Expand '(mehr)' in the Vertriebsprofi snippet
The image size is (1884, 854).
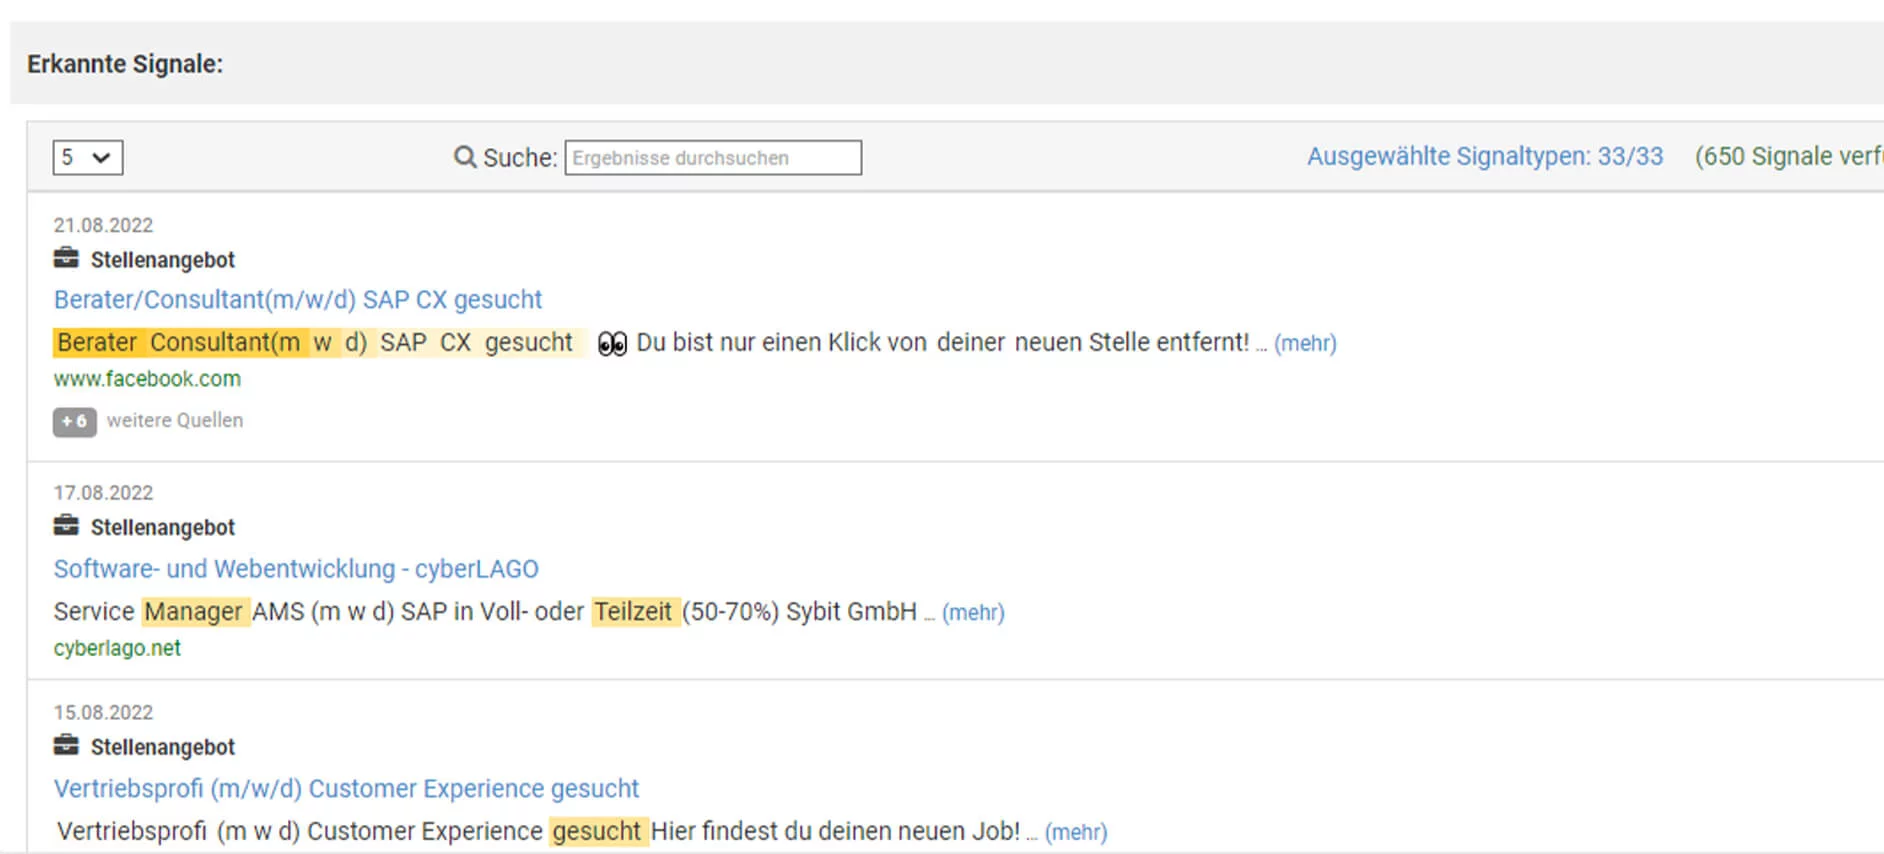(1076, 833)
